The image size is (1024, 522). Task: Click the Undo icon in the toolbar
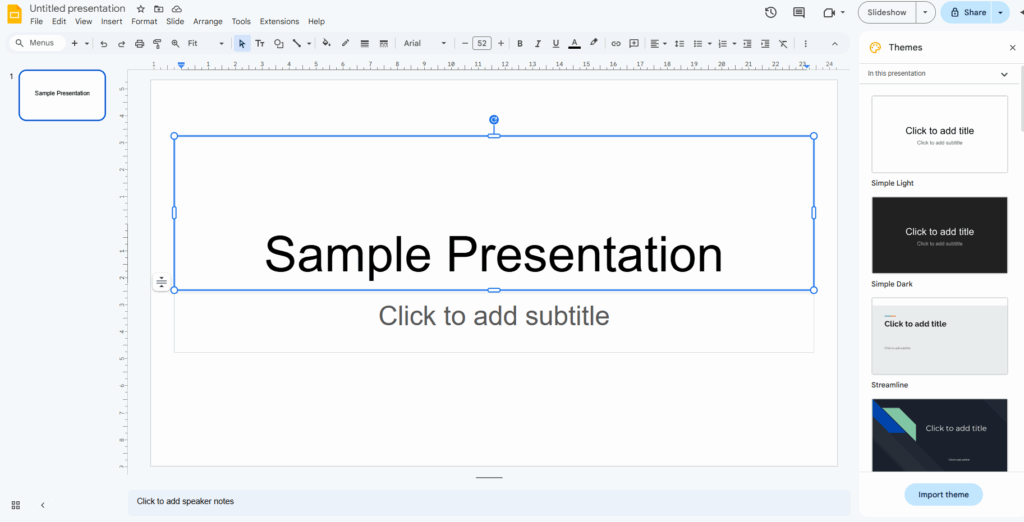pos(103,44)
